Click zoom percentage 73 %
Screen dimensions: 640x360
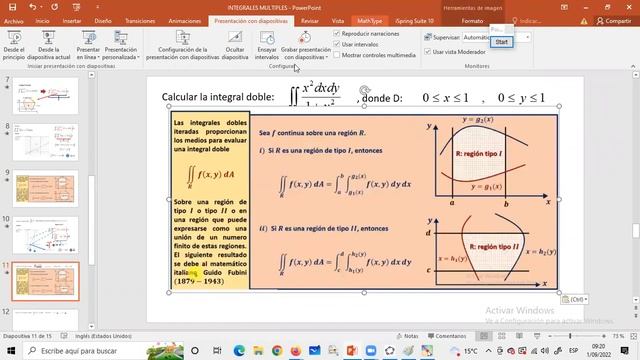[x=618, y=336]
